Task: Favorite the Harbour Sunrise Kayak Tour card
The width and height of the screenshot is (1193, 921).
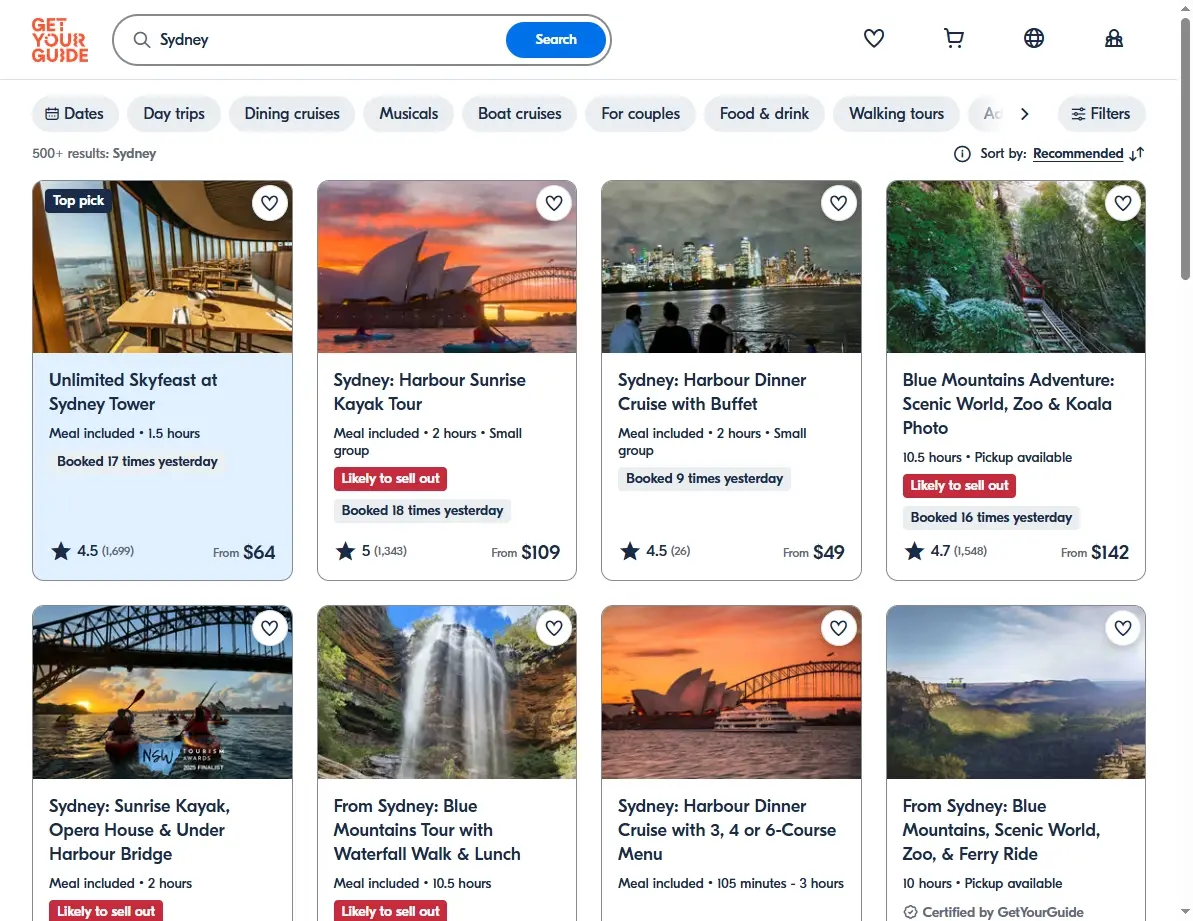Action: pyautogui.click(x=554, y=203)
